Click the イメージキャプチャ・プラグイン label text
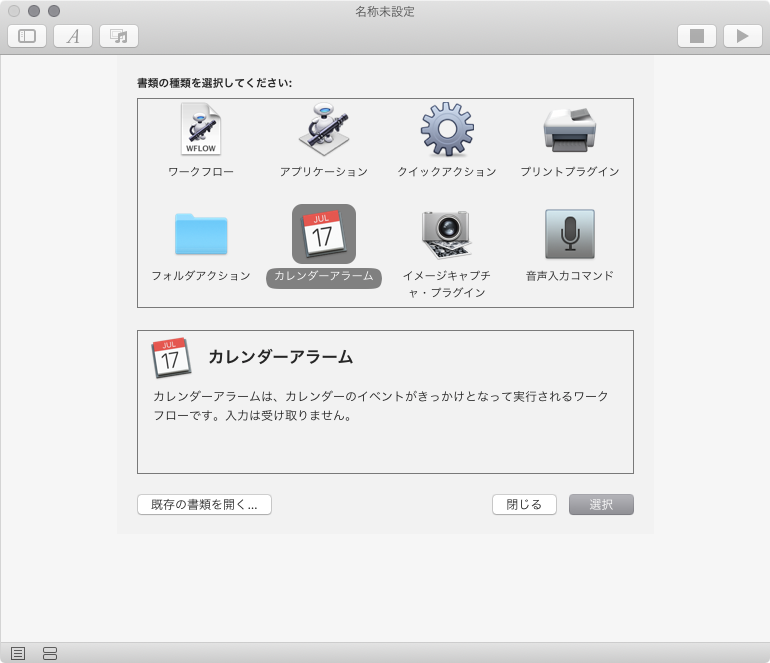The width and height of the screenshot is (770, 663). (447, 284)
